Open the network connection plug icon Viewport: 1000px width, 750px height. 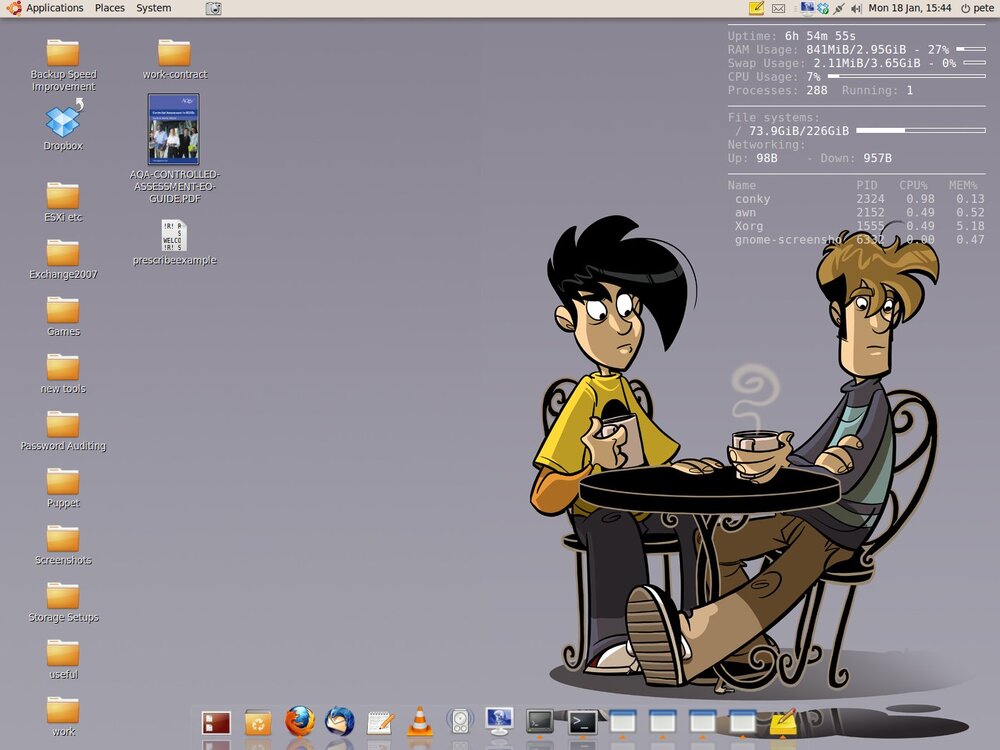point(839,9)
